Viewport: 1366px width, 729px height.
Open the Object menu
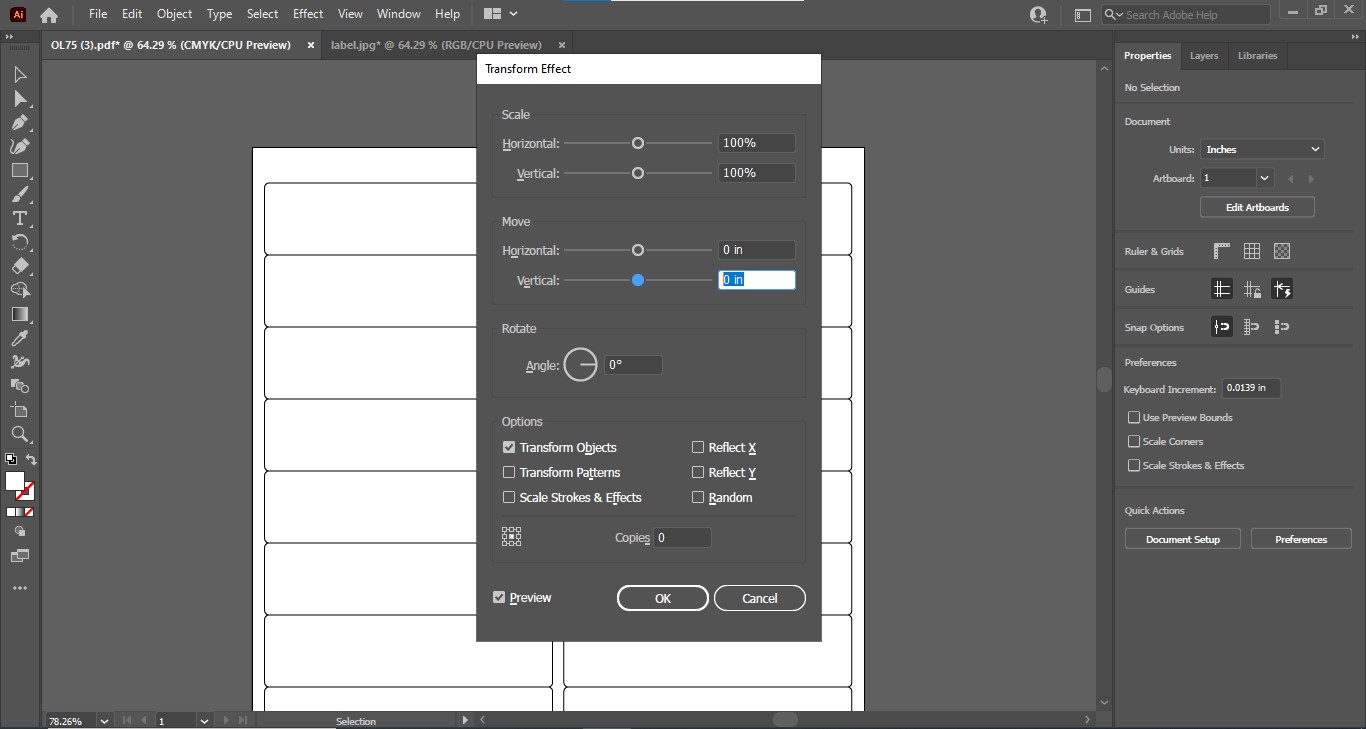pos(174,14)
